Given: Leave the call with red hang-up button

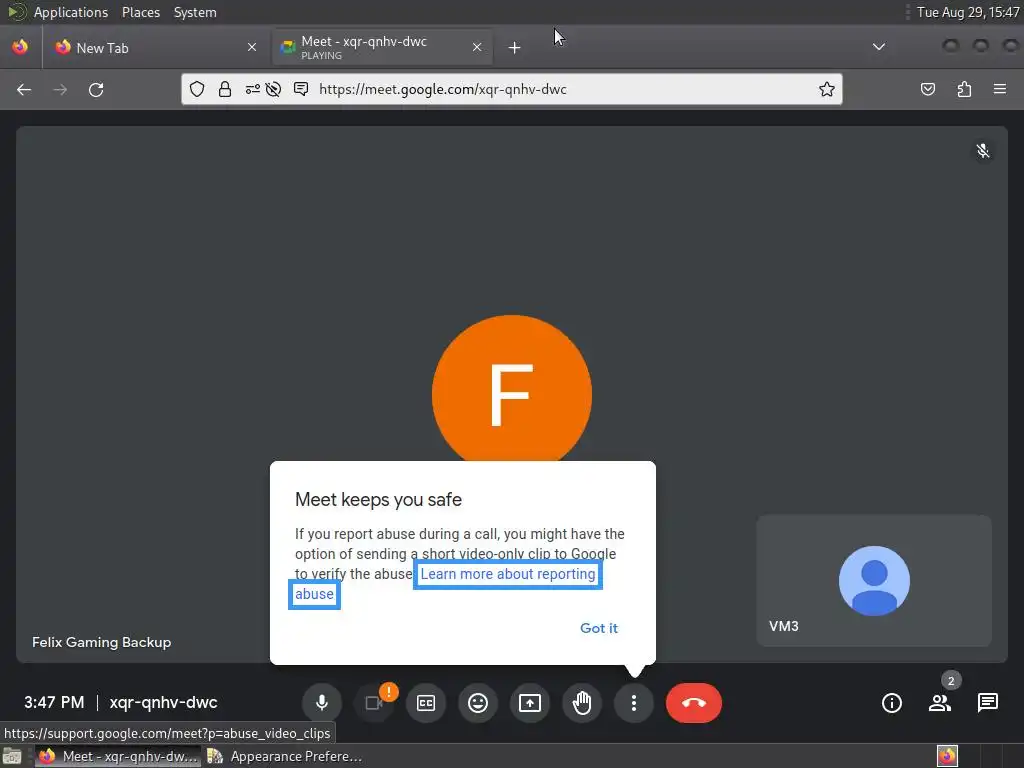Looking at the screenshot, I should click(x=694, y=703).
